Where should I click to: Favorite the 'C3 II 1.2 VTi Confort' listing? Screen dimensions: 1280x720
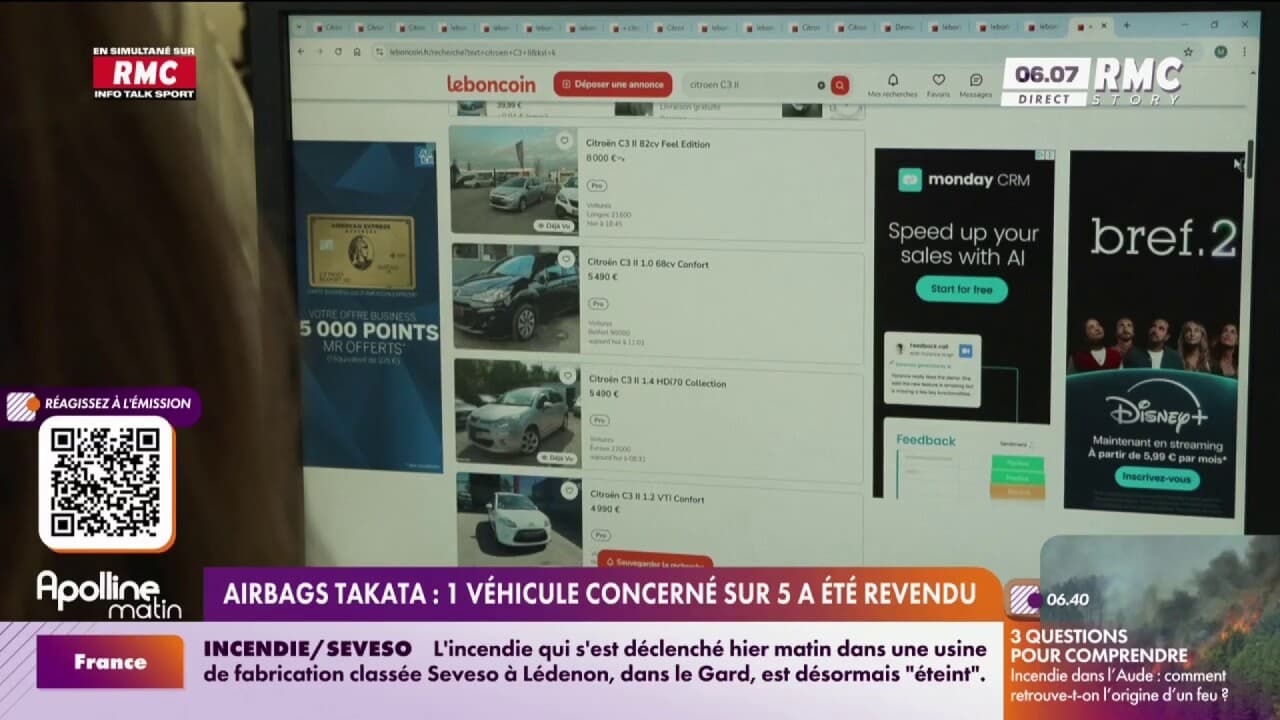point(569,490)
